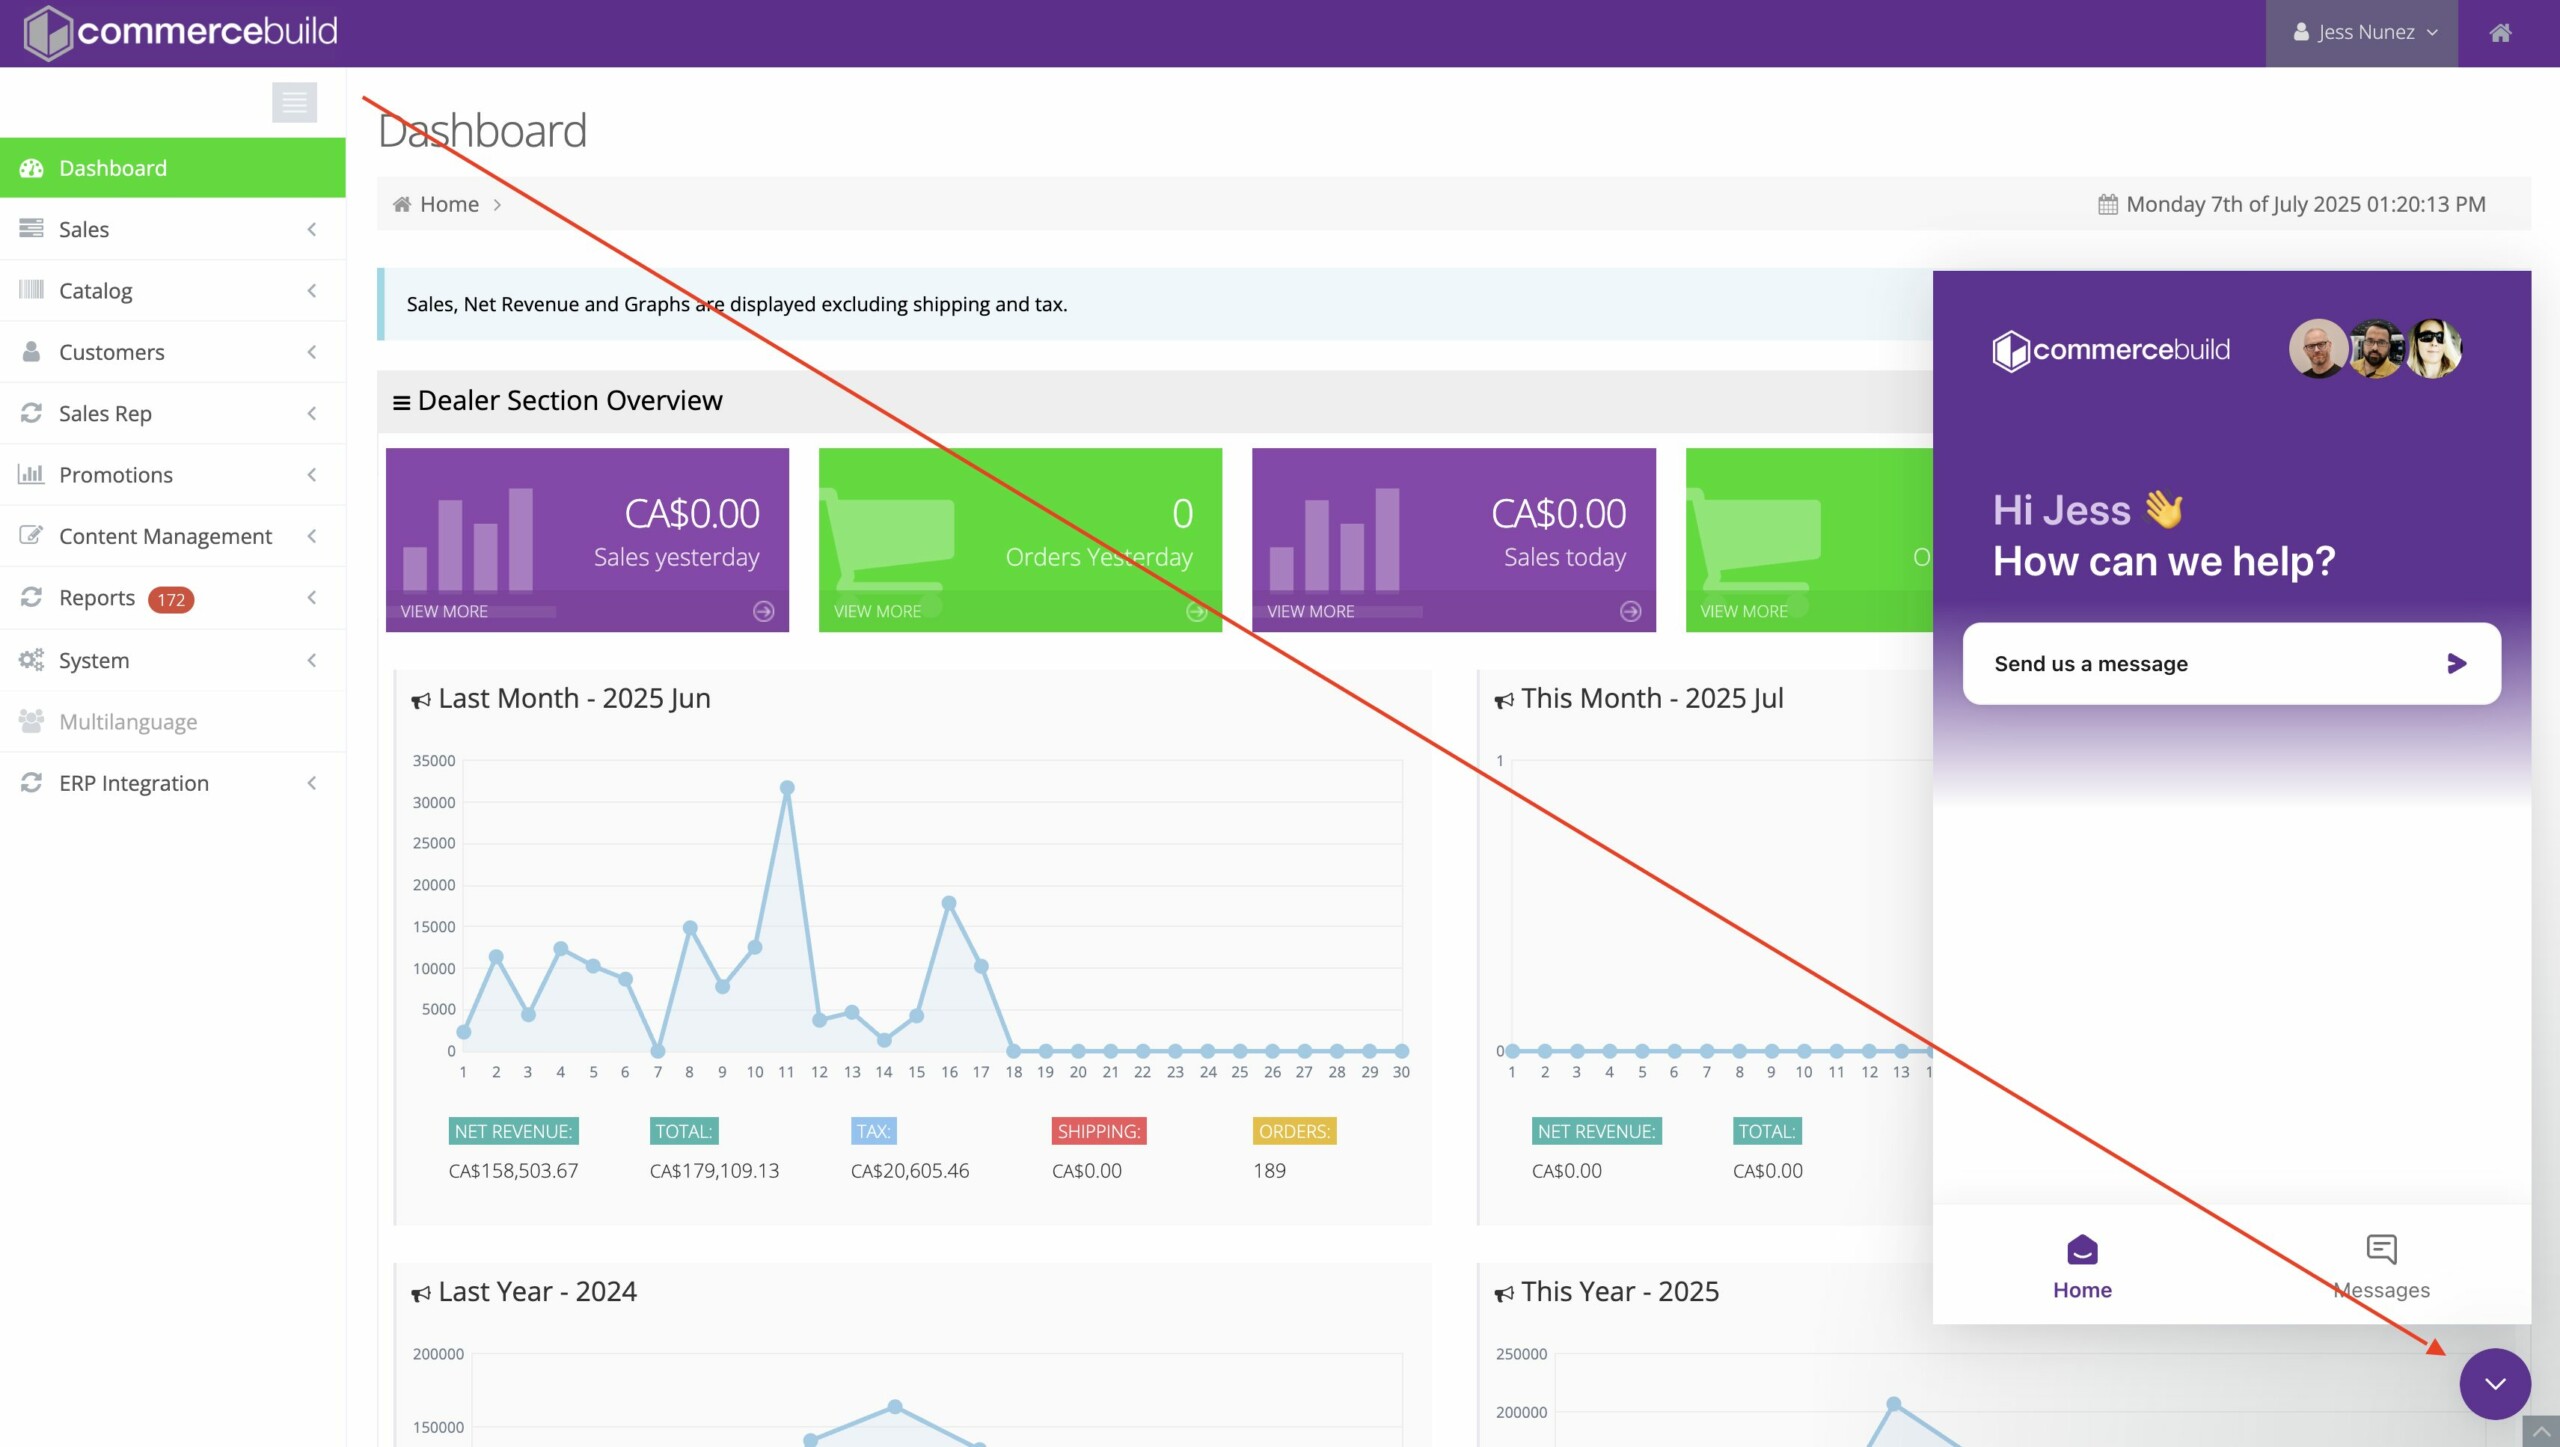Open the Reports menu with 172 badge
This screenshot has height=1447, width=2560.
[x=97, y=598]
